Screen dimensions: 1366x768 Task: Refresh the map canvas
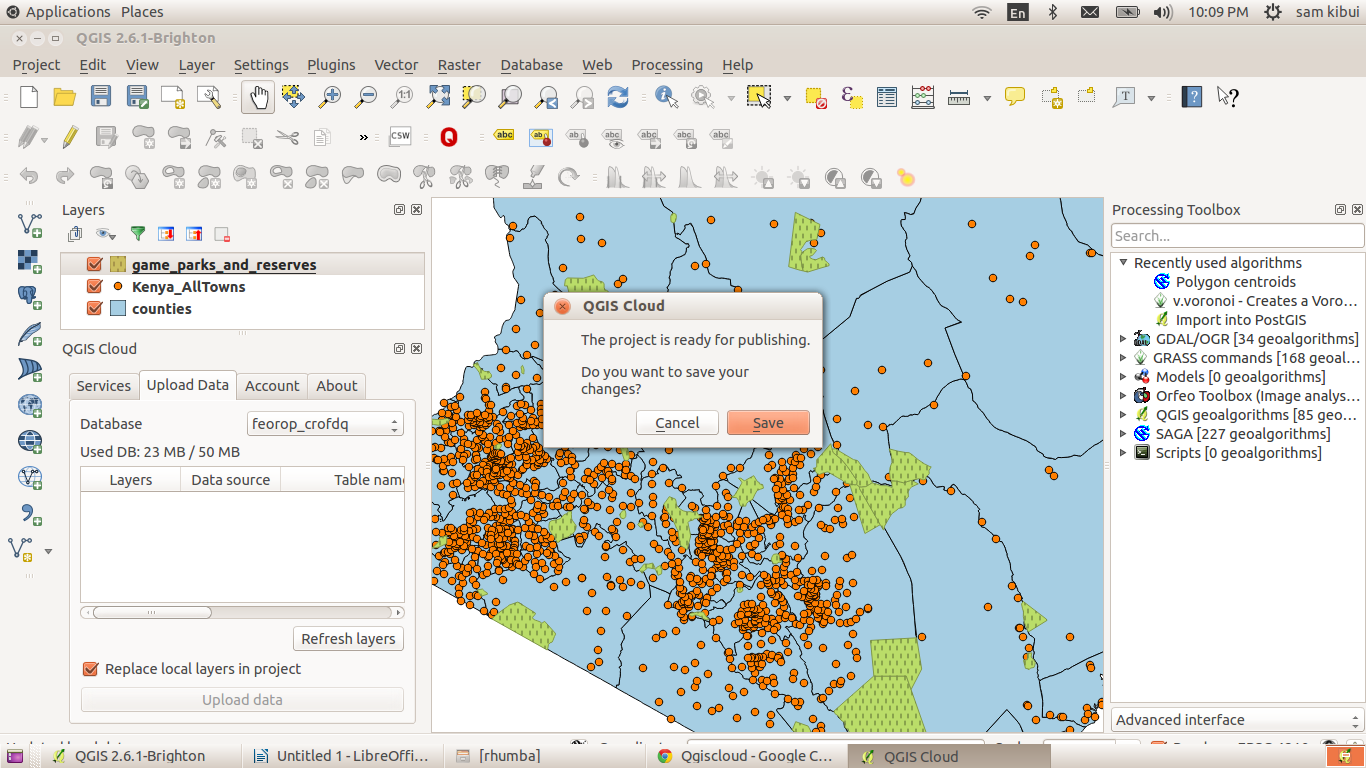[618, 97]
